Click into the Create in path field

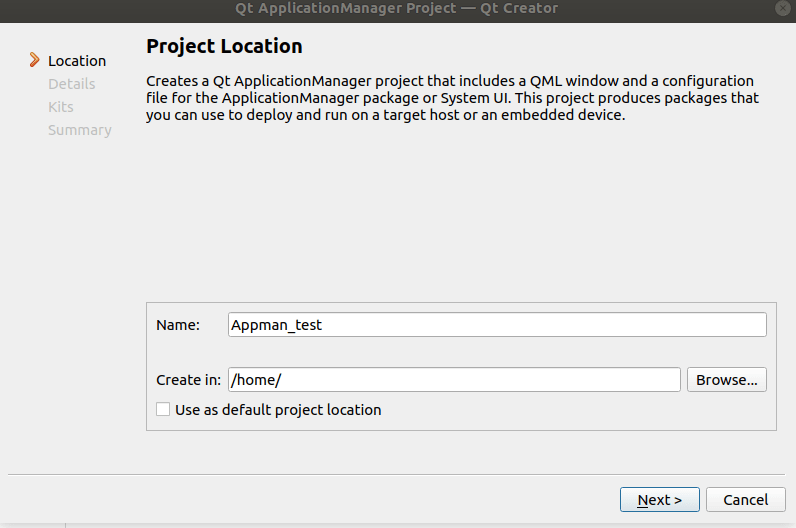point(454,380)
